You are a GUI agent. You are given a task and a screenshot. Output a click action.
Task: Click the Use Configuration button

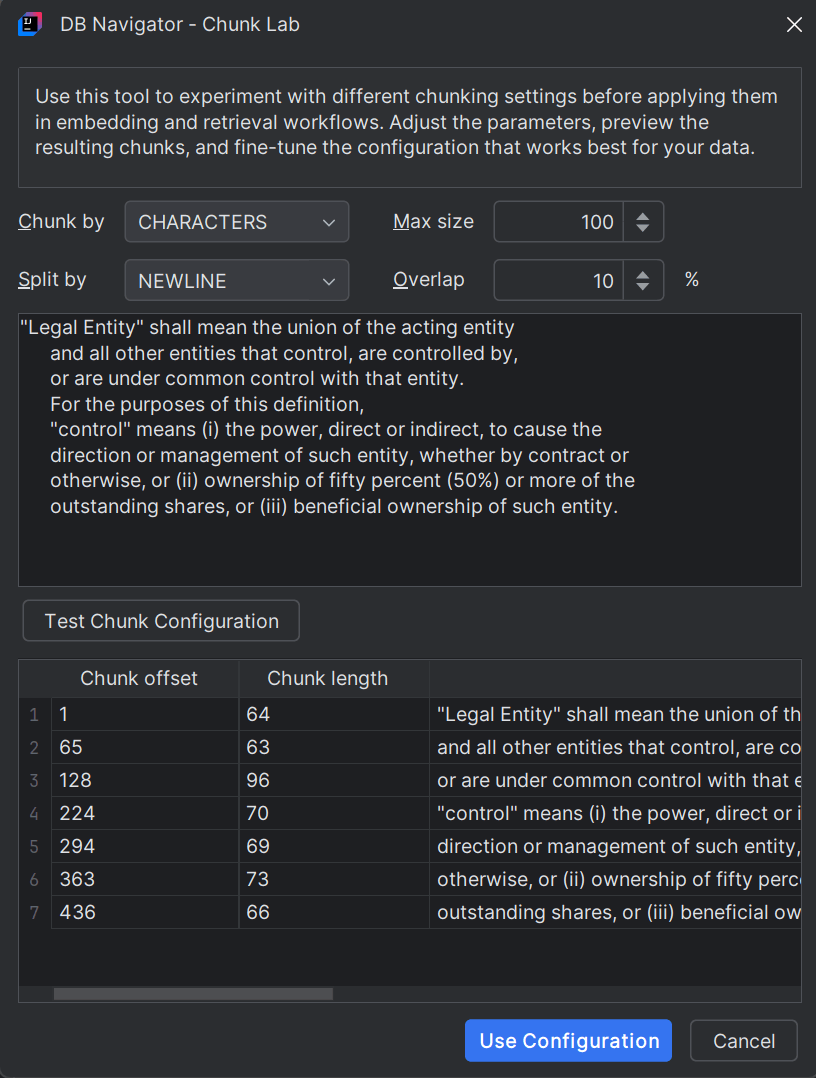click(568, 1040)
